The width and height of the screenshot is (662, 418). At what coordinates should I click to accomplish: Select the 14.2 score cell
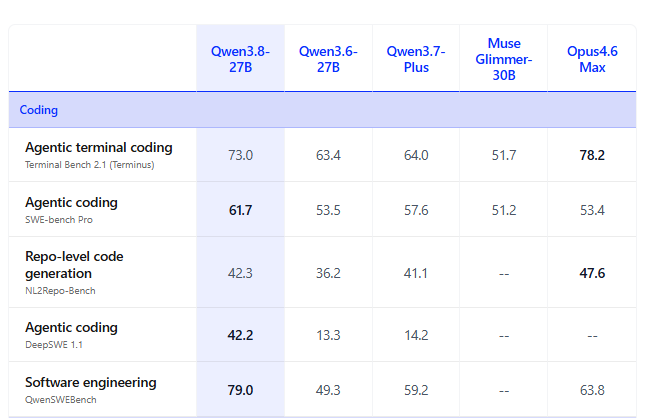416,335
